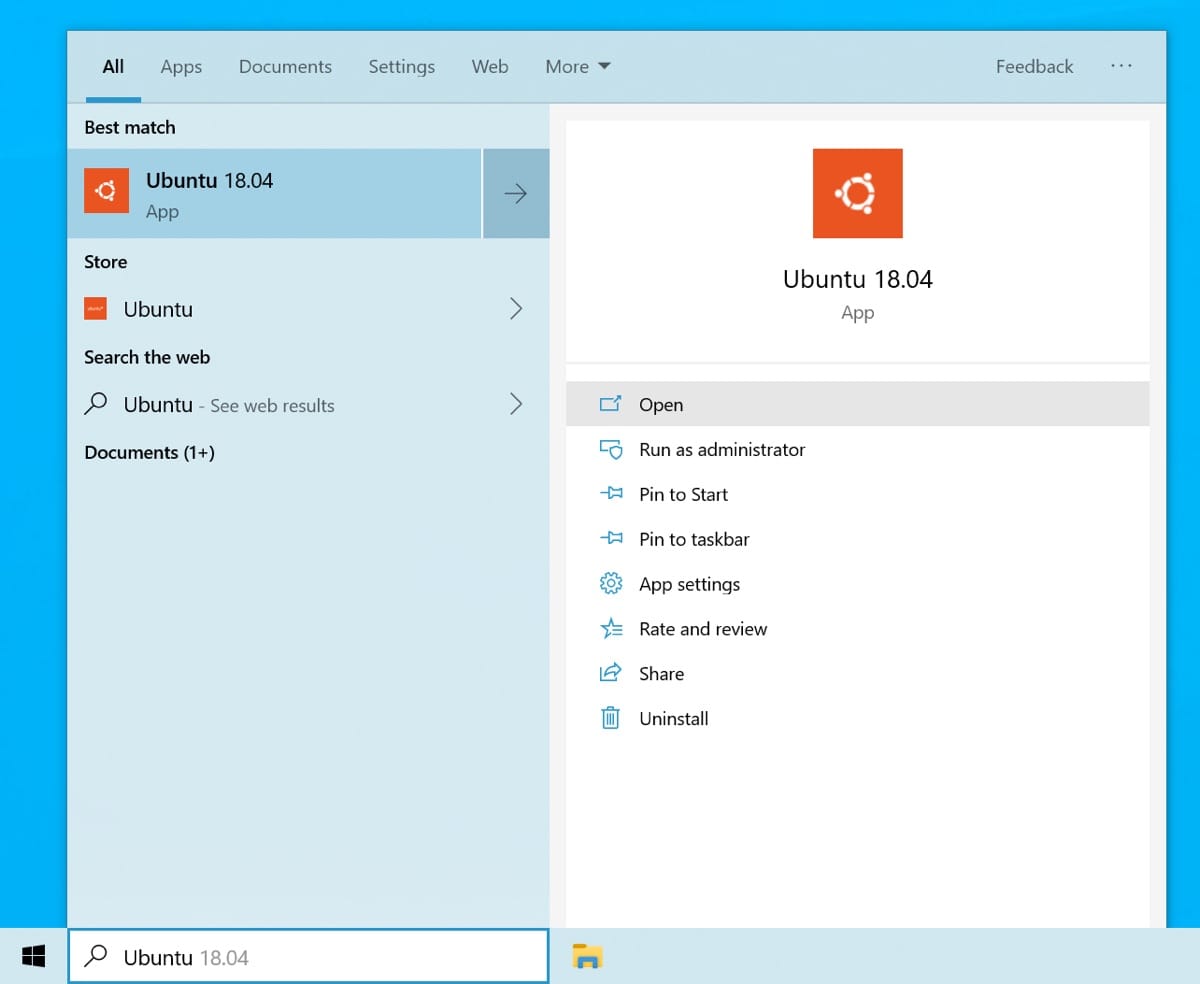Open the three-dot options menu
The height and width of the screenshot is (984, 1200).
click(x=1121, y=66)
